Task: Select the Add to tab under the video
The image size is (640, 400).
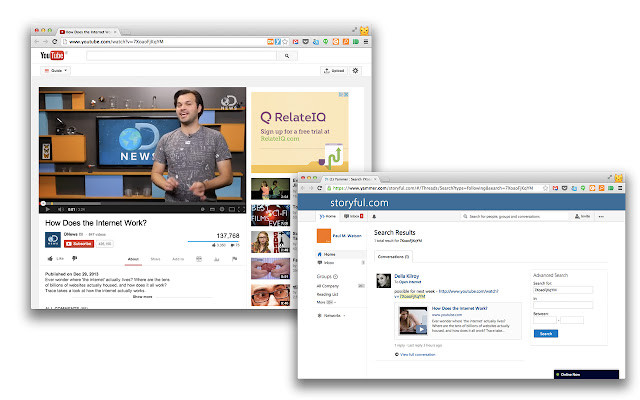Action: click(178, 259)
